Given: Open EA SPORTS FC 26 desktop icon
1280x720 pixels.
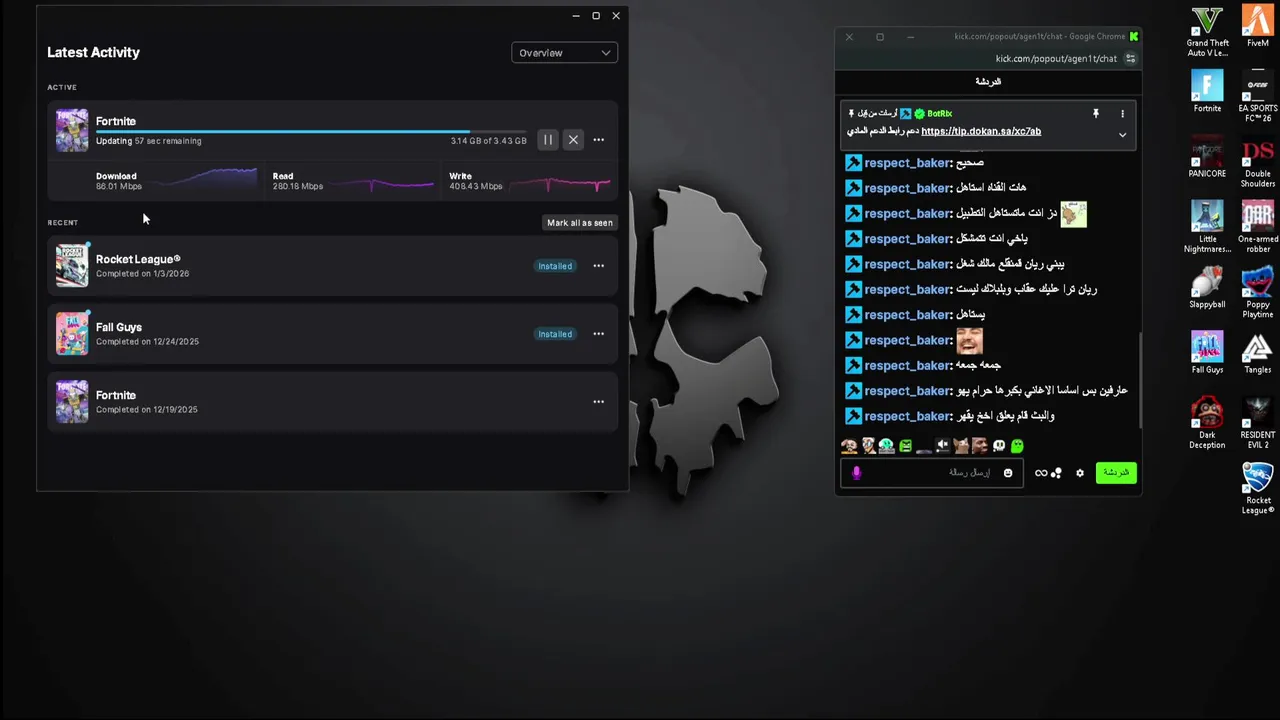Looking at the screenshot, I should point(1257,97).
